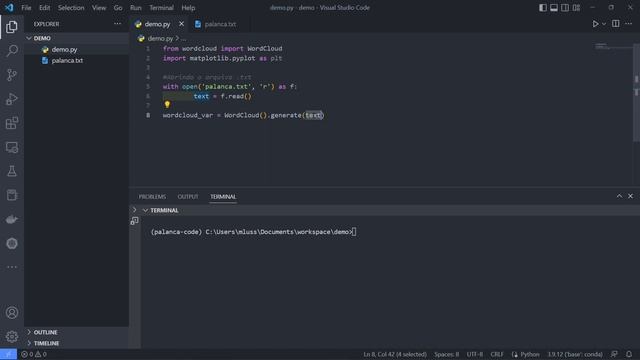The width and height of the screenshot is (640, 360).
Task: Open the Accounts menu icon
Action: 12,313
